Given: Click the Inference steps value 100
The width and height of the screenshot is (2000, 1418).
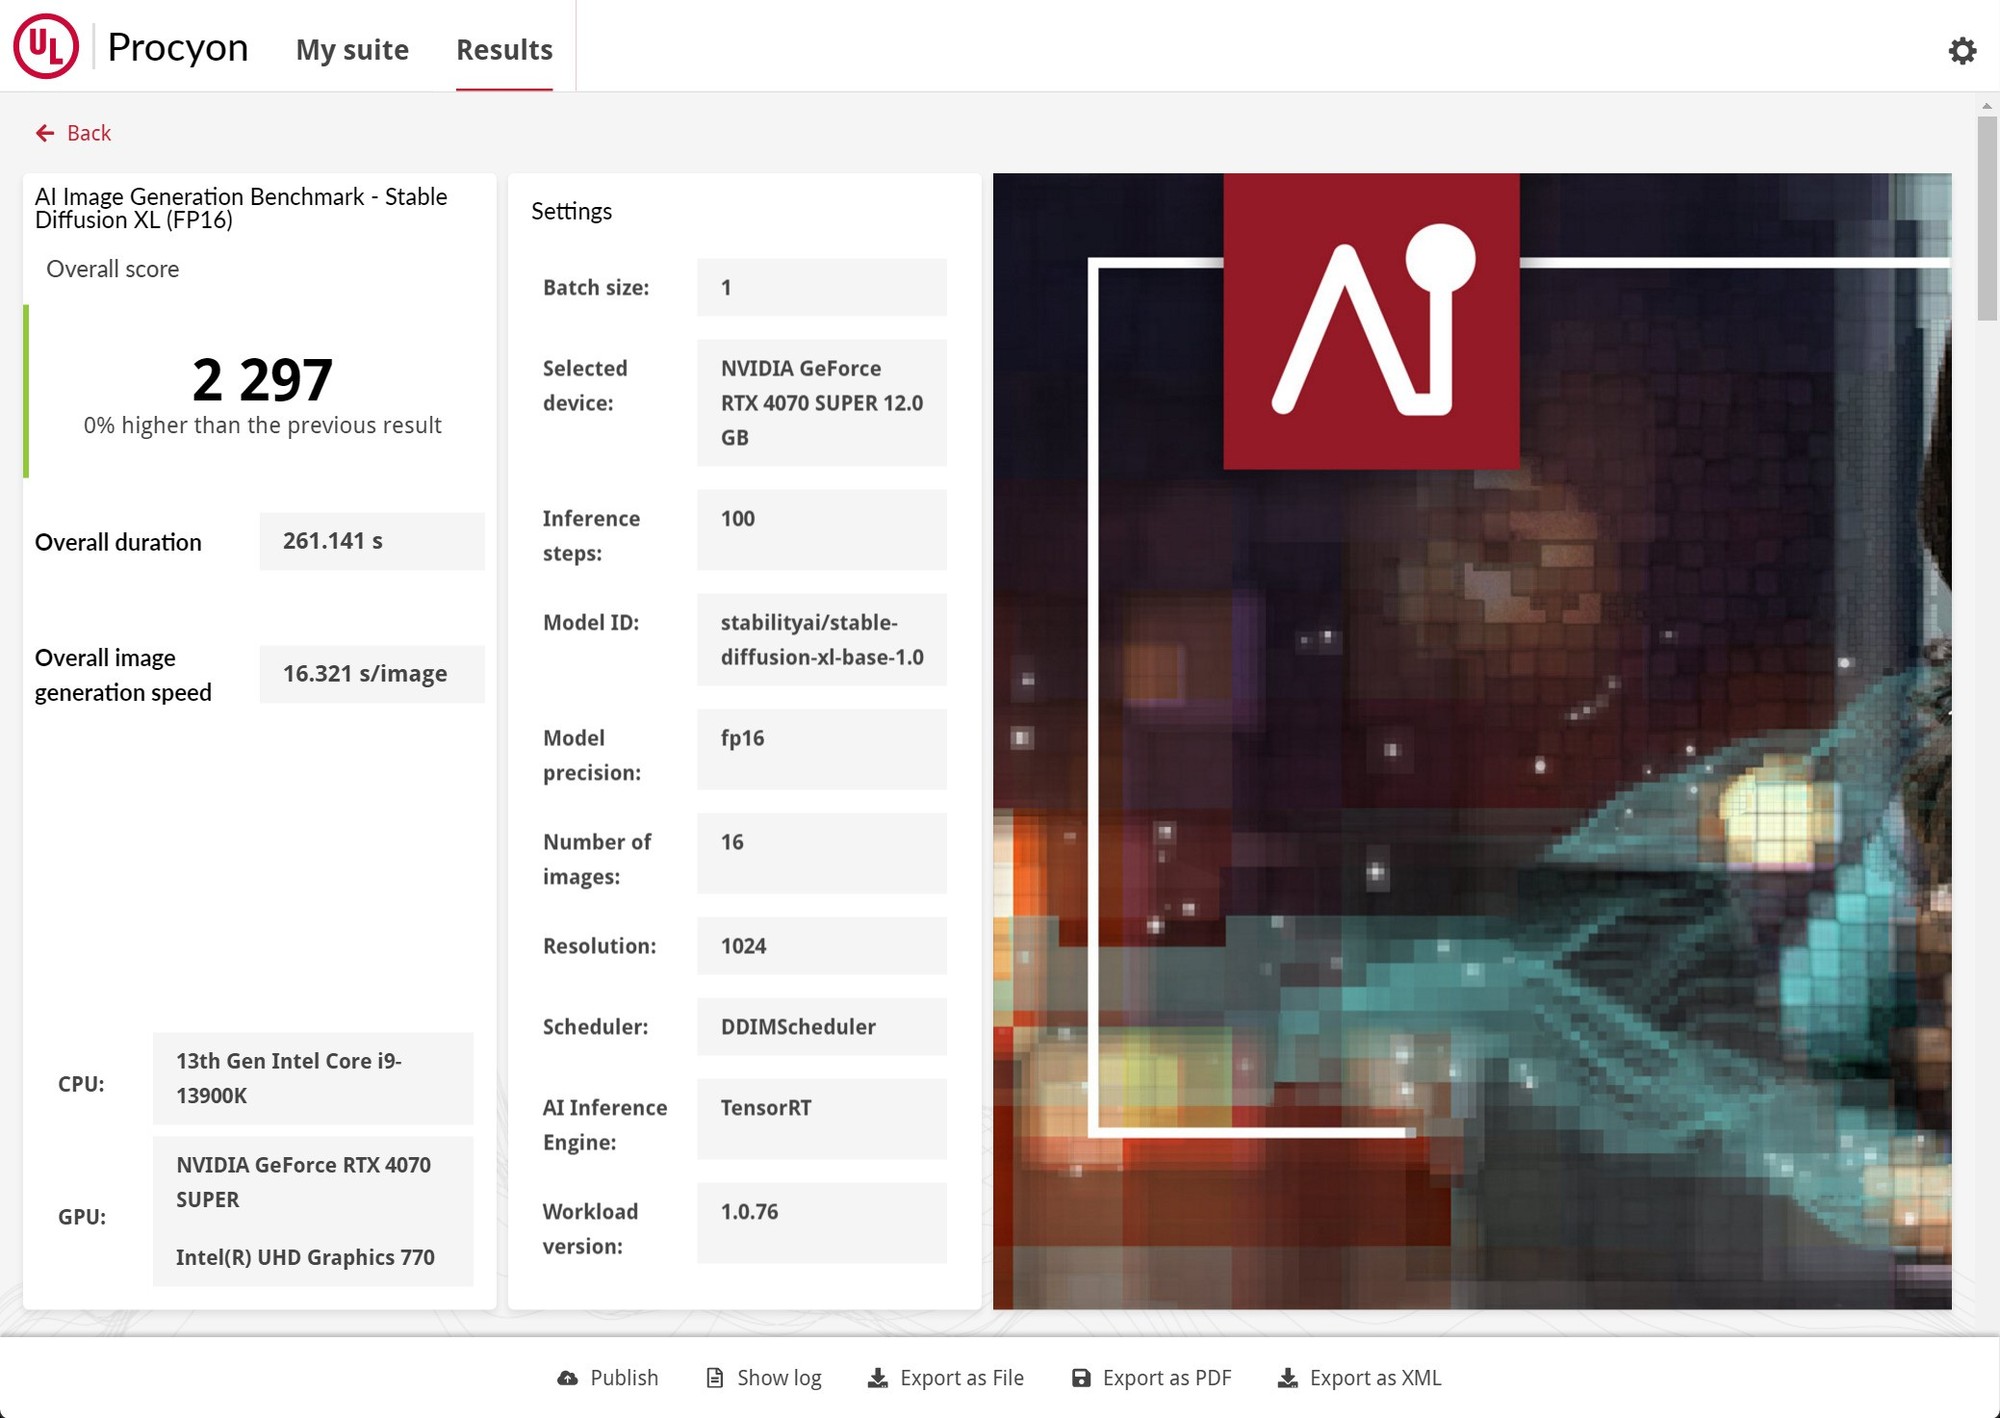Looking at the screenshot, I should click(x=822, y=530).
